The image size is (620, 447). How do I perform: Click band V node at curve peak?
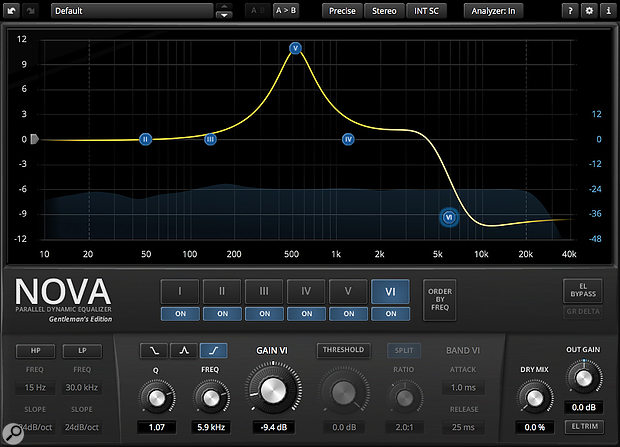pos(295,48)
